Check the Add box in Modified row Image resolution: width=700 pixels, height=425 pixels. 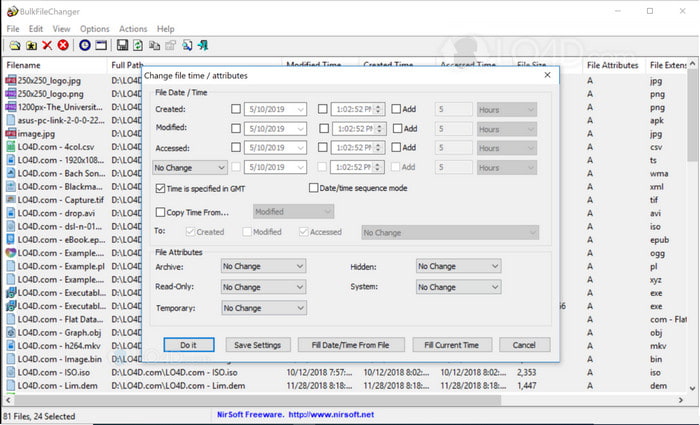coord(397,129)
